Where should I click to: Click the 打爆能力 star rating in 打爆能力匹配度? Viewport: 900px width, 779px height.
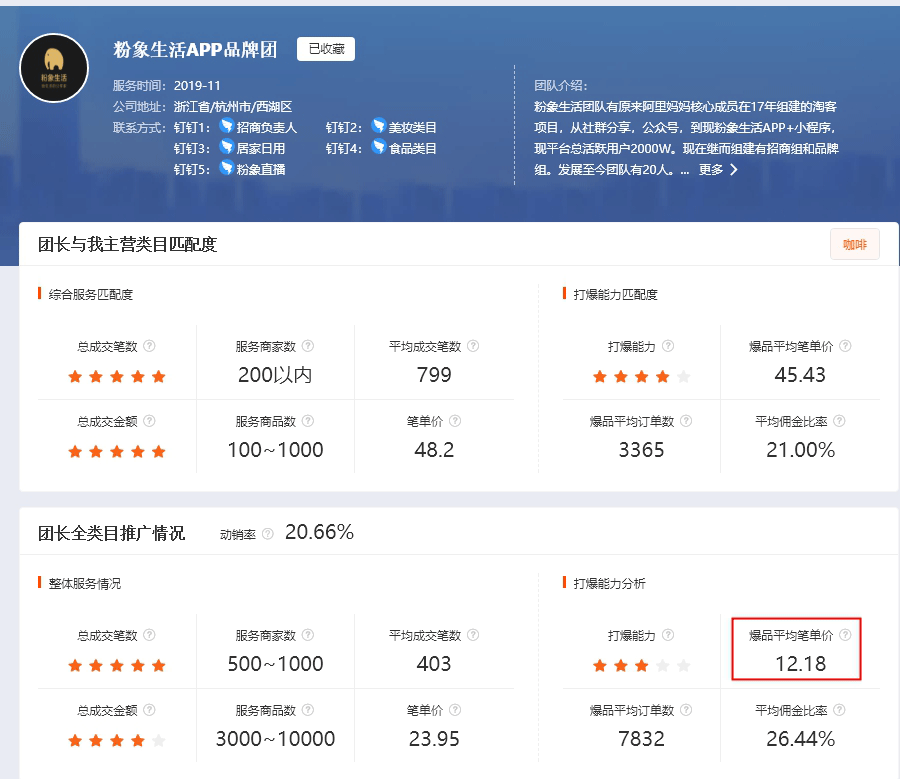pyautogui.click(x=641, y=377)
